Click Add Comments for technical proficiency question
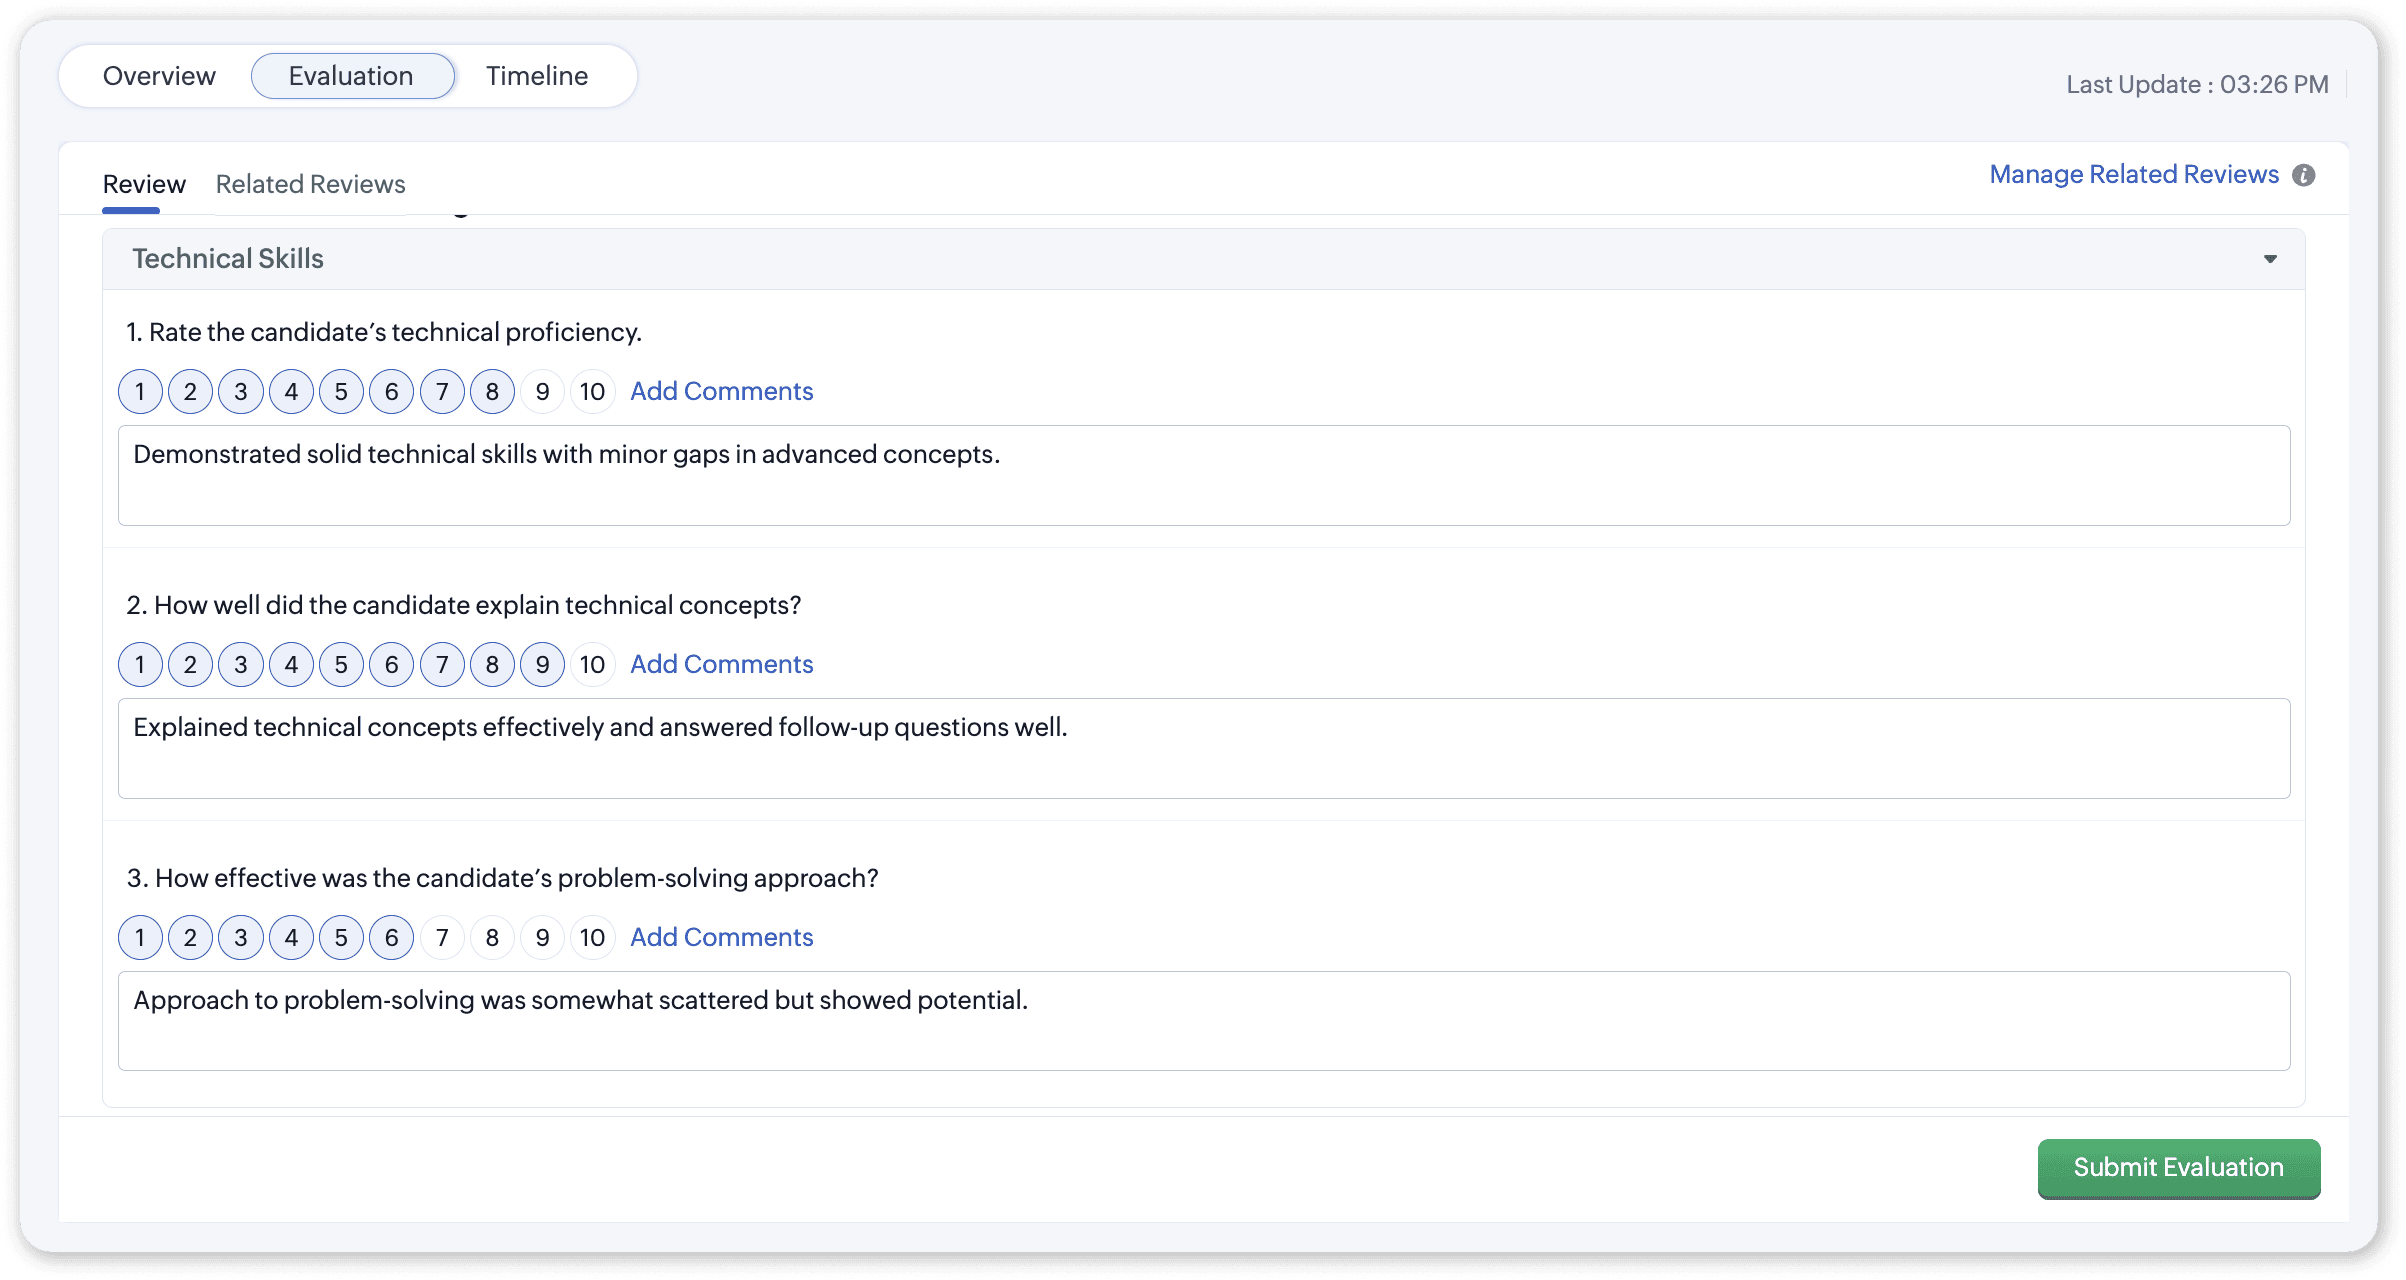Image resolution: width=2406 pixels, height=1280 pixels. coord(721,392)
